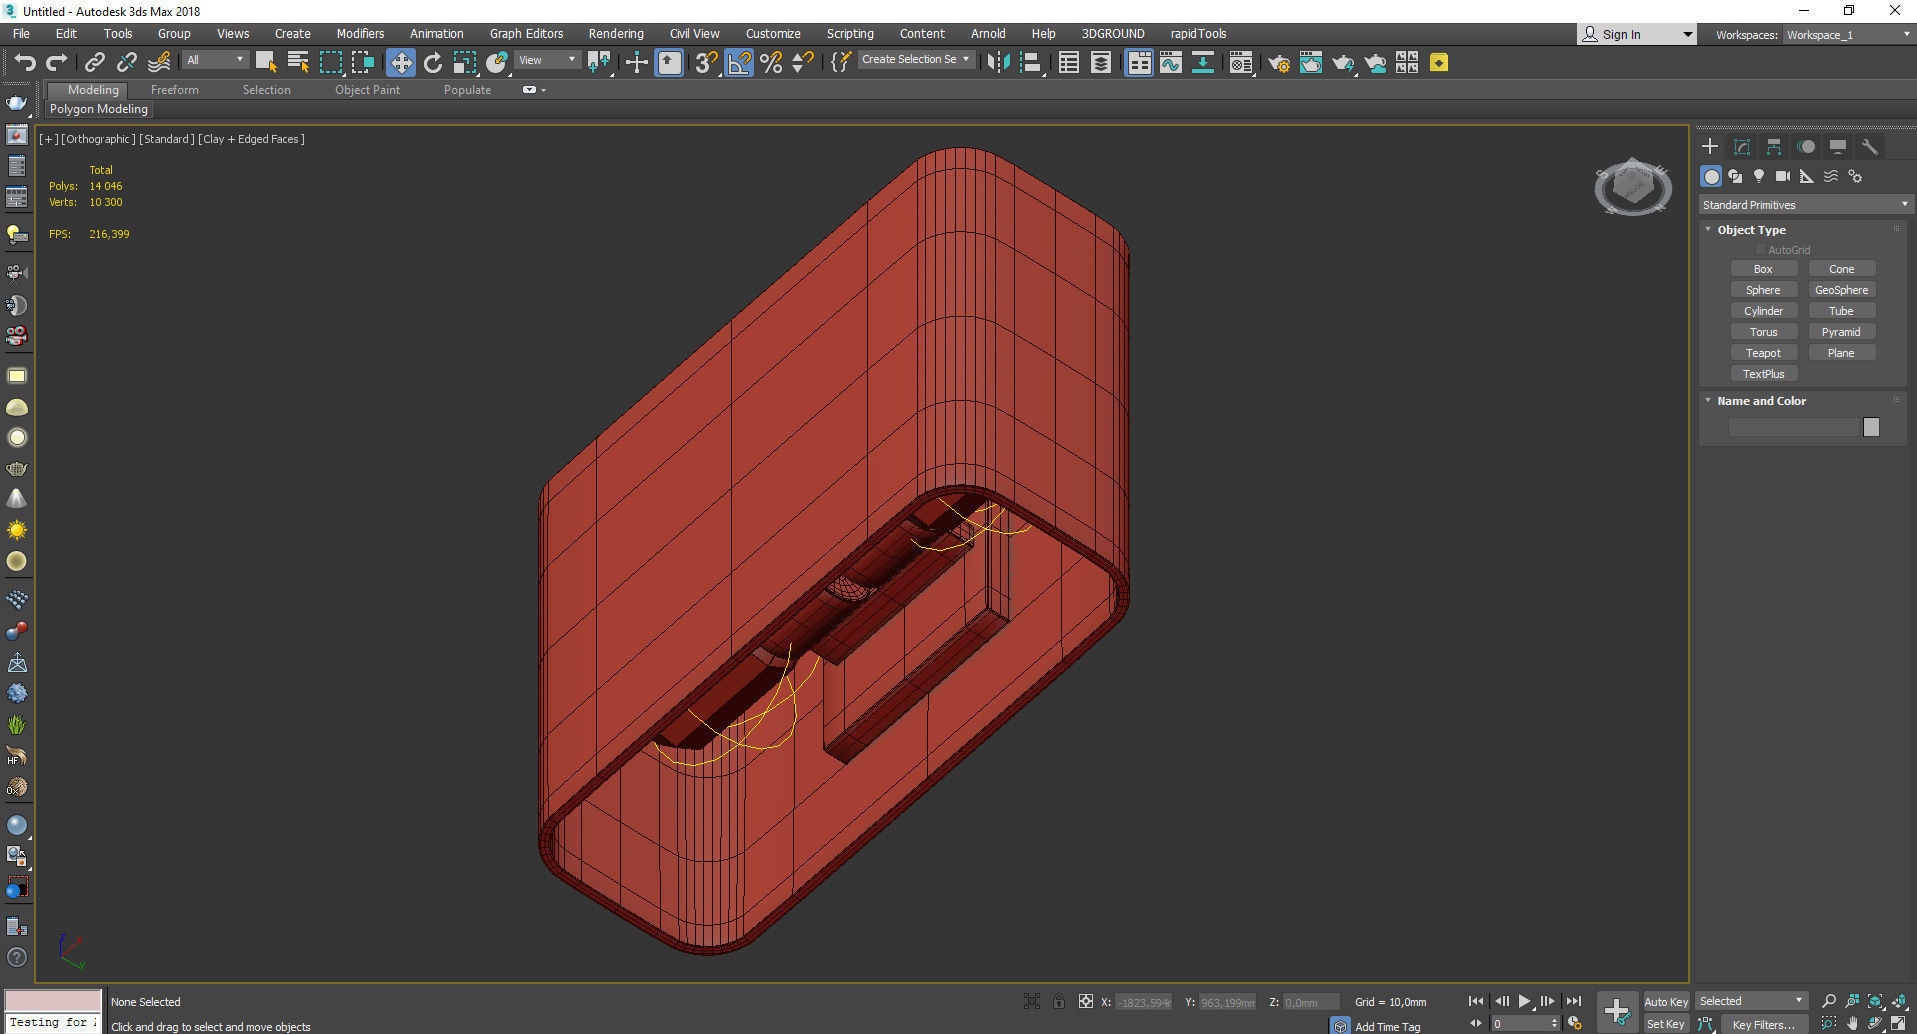Open the Graph Editors menu
The image size is (1917, 1034).
(526, 34)
